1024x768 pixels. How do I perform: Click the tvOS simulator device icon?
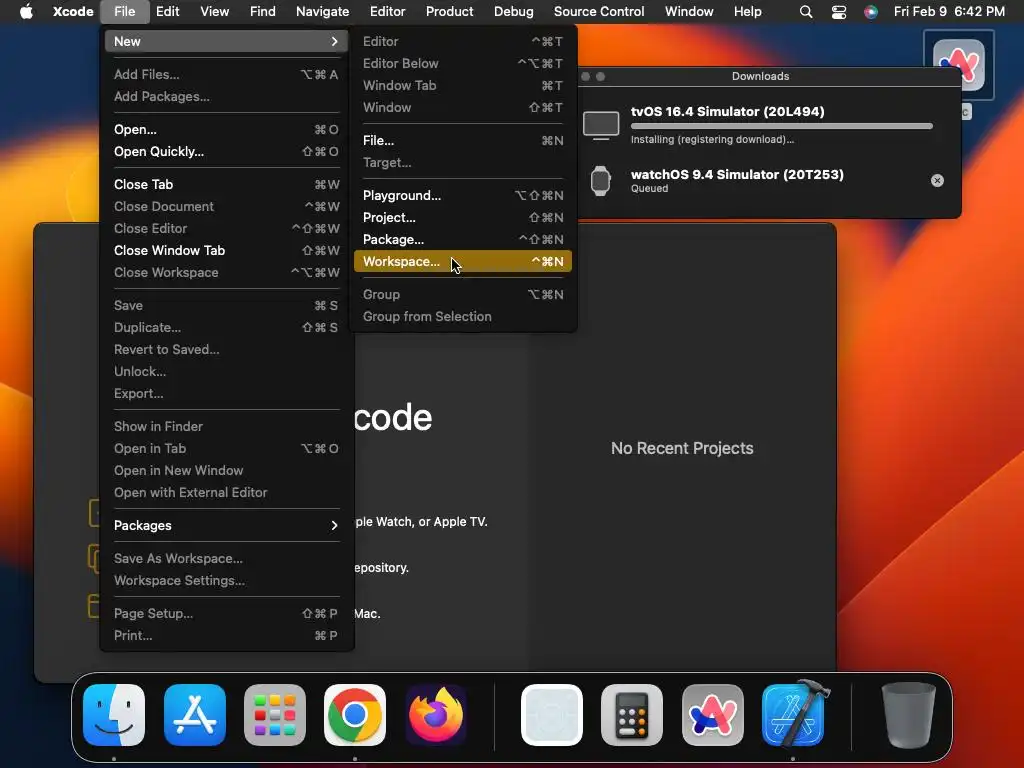tap(601, 125)
